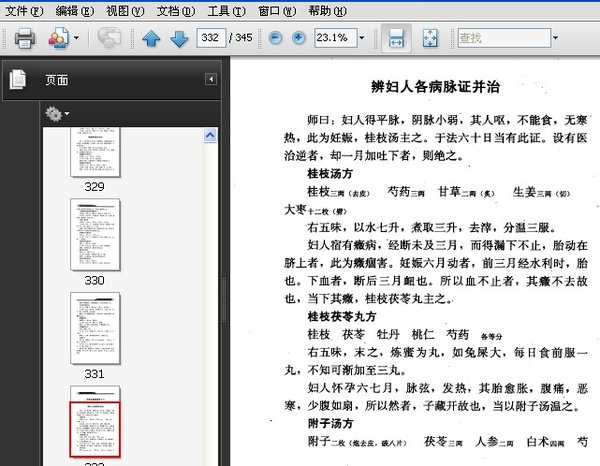Click thumbnail scrollbar up arrow
Screen dimensions: 600x466
pyautogui.click(x=210, y=135)
